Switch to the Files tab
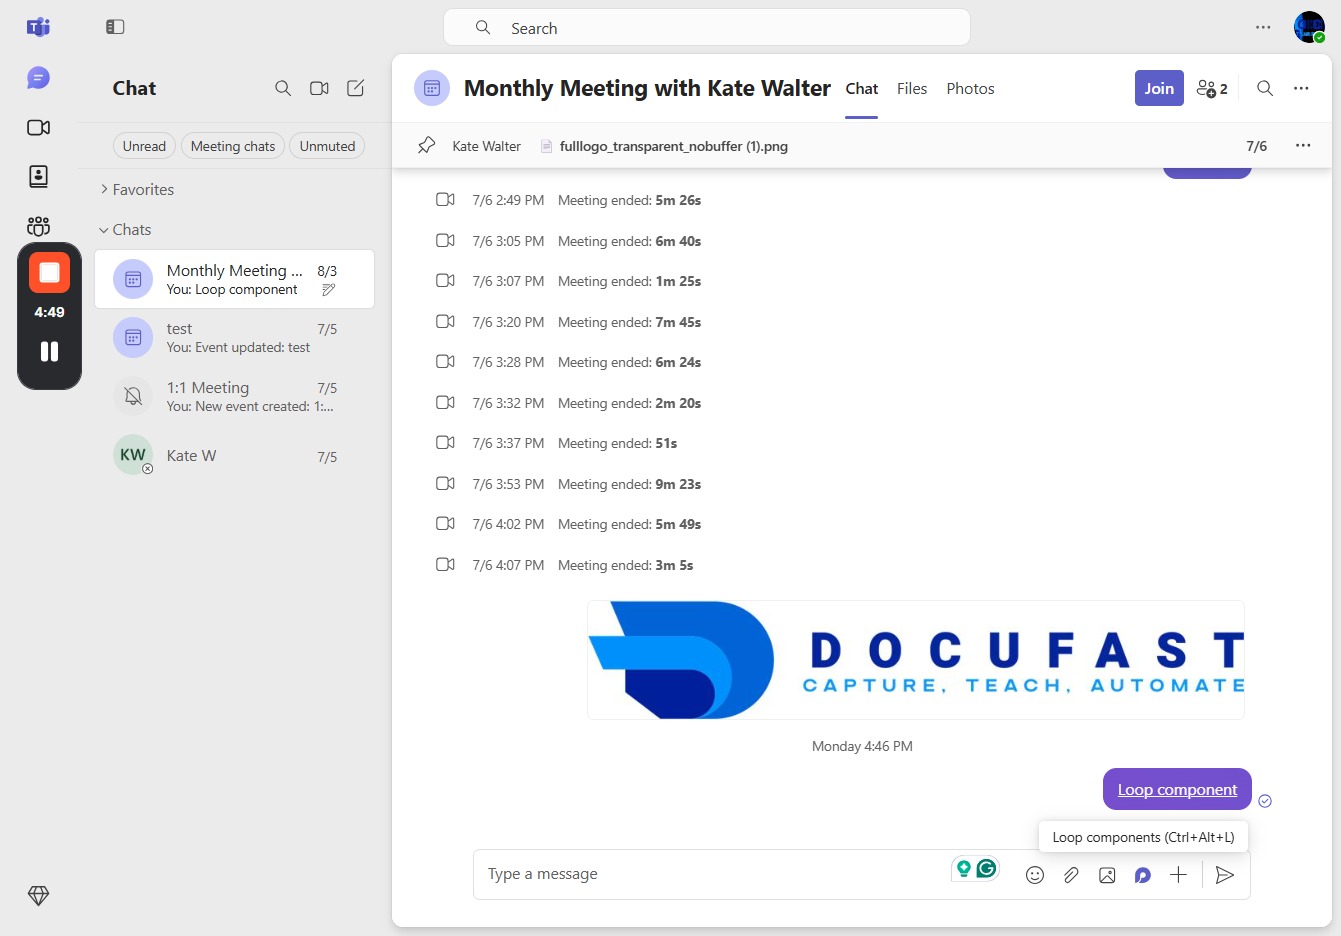1341x936 pixels. pyautogui.click(x=912, y=88)
